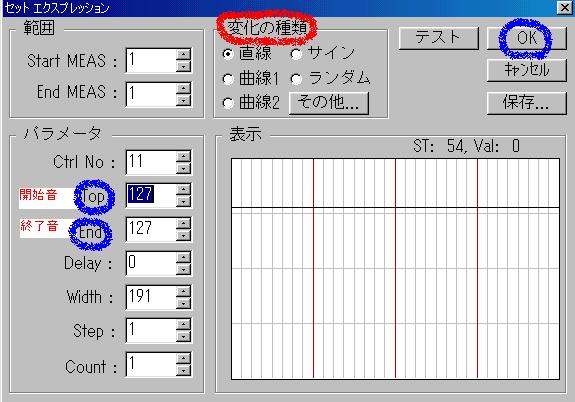Decrease End MEAS with down arrow
575x402 pixels.
183,100
